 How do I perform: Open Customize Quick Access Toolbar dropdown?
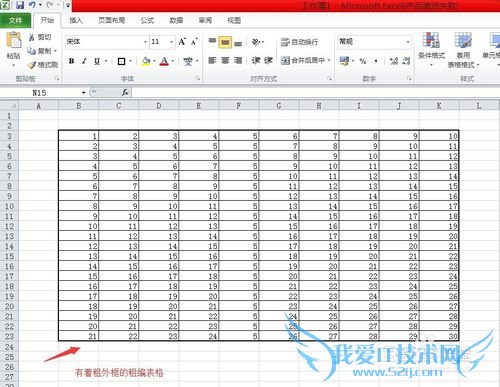click(x=68, y=5)
